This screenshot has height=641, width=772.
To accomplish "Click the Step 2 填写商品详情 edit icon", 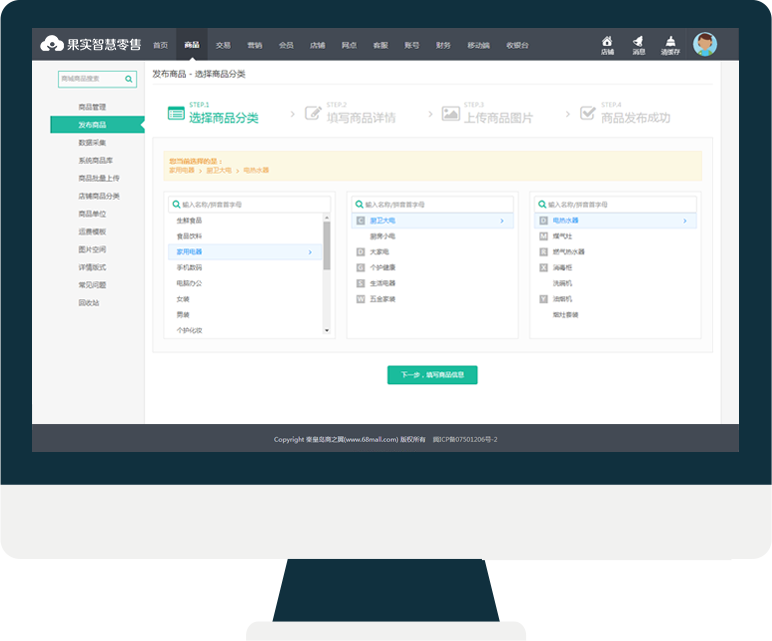I will [x=313, y=113].
